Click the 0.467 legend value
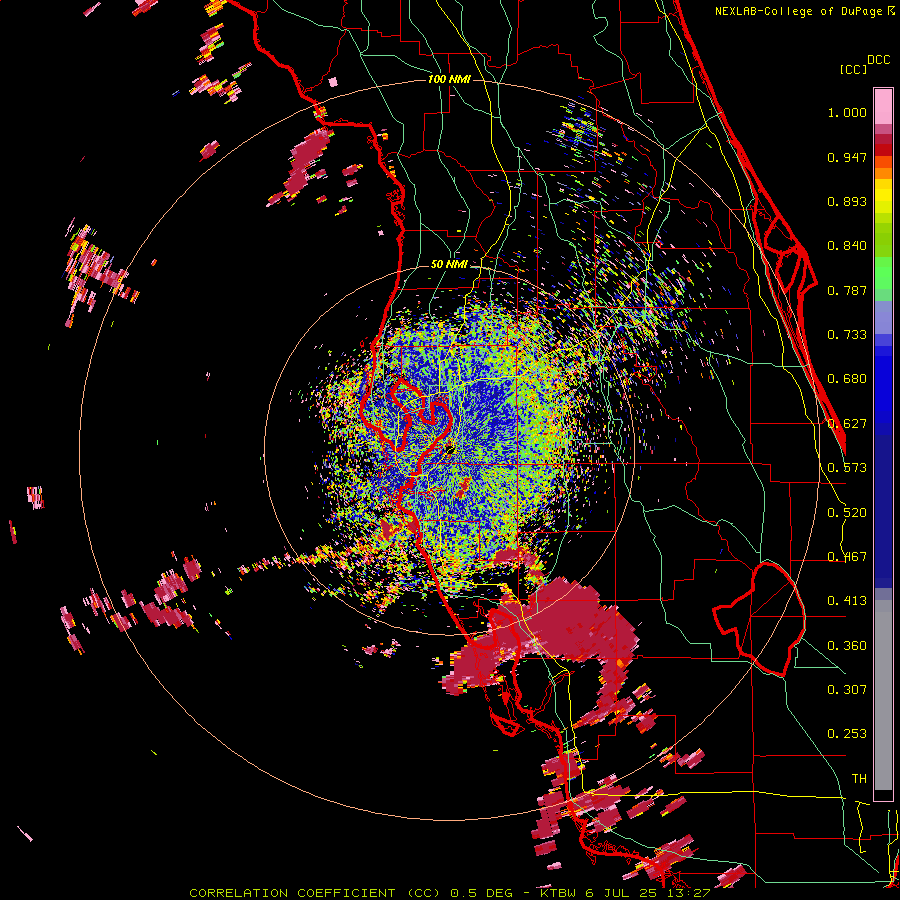Screen dimensions: 900x900 pyautogui.click(x=847, y=557)
